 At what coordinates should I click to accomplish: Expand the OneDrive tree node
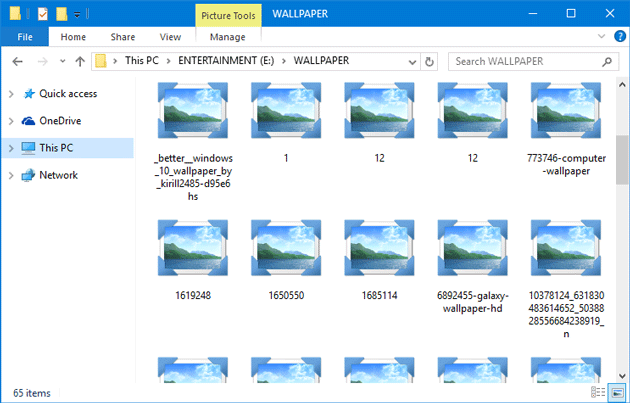11,121
